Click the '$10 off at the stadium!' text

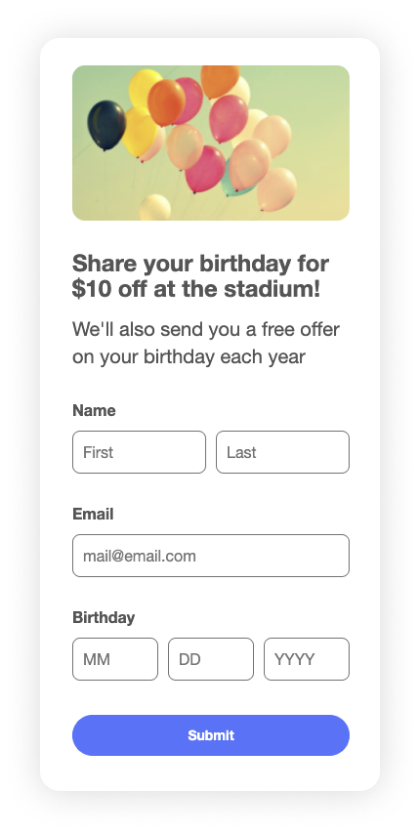click(x=196, y=289)
